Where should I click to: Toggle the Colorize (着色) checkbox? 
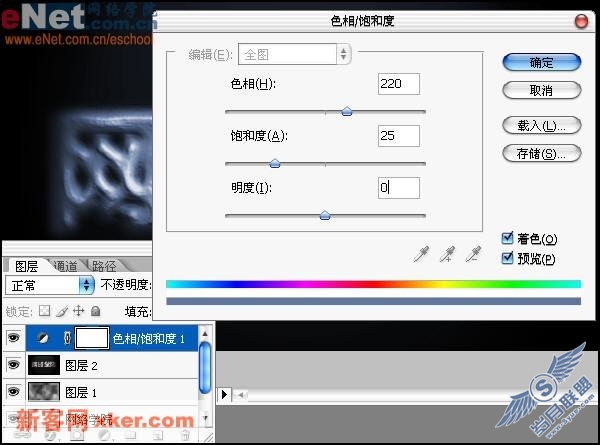click(507, 238)
